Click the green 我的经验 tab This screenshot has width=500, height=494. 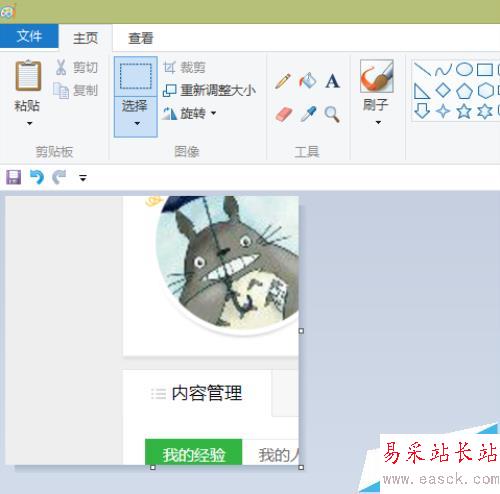pyautogui.click(x=194, y=452)
